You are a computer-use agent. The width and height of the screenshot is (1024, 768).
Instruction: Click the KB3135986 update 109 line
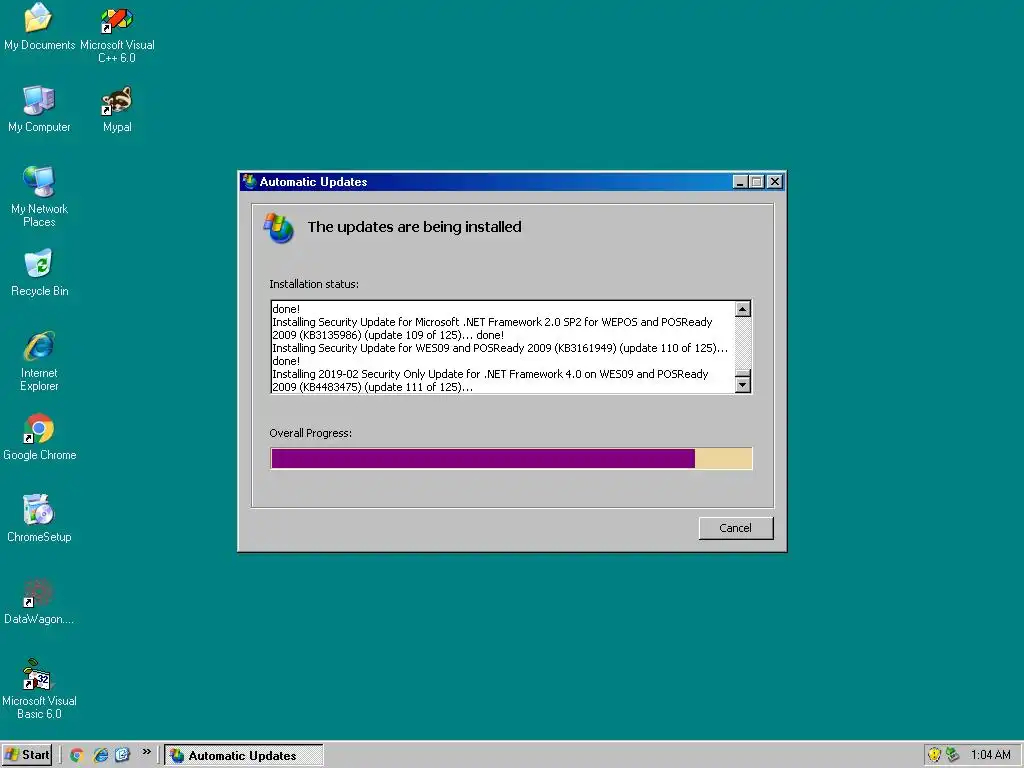[492, 328]
